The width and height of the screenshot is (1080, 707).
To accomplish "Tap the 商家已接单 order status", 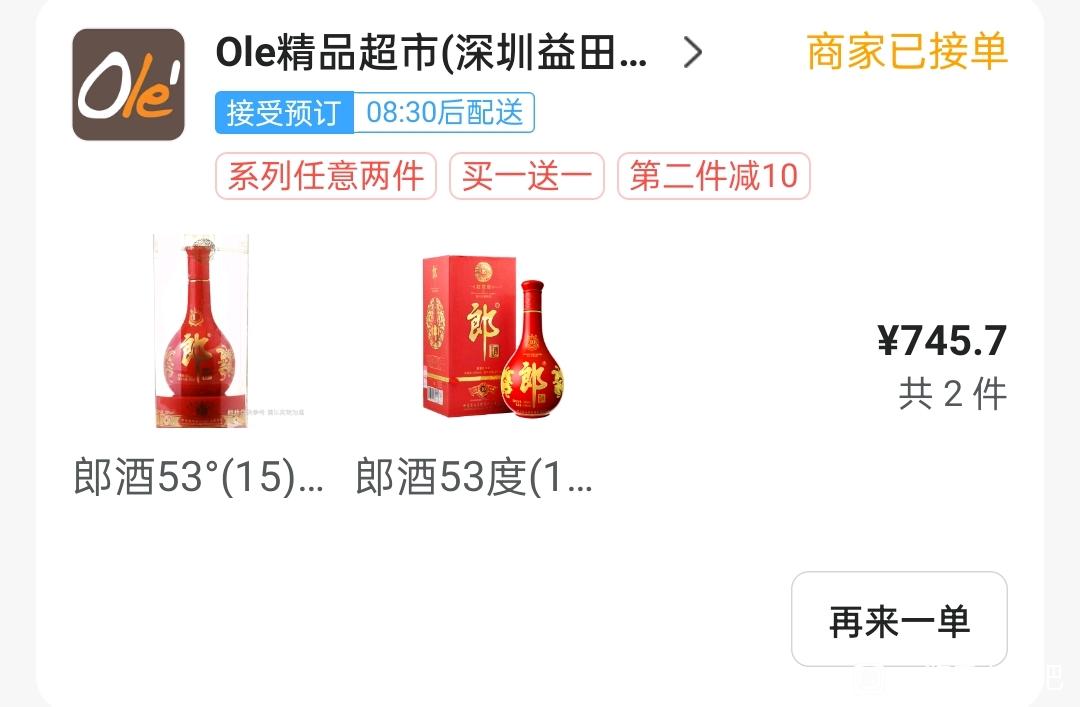I will pos(907,52).
